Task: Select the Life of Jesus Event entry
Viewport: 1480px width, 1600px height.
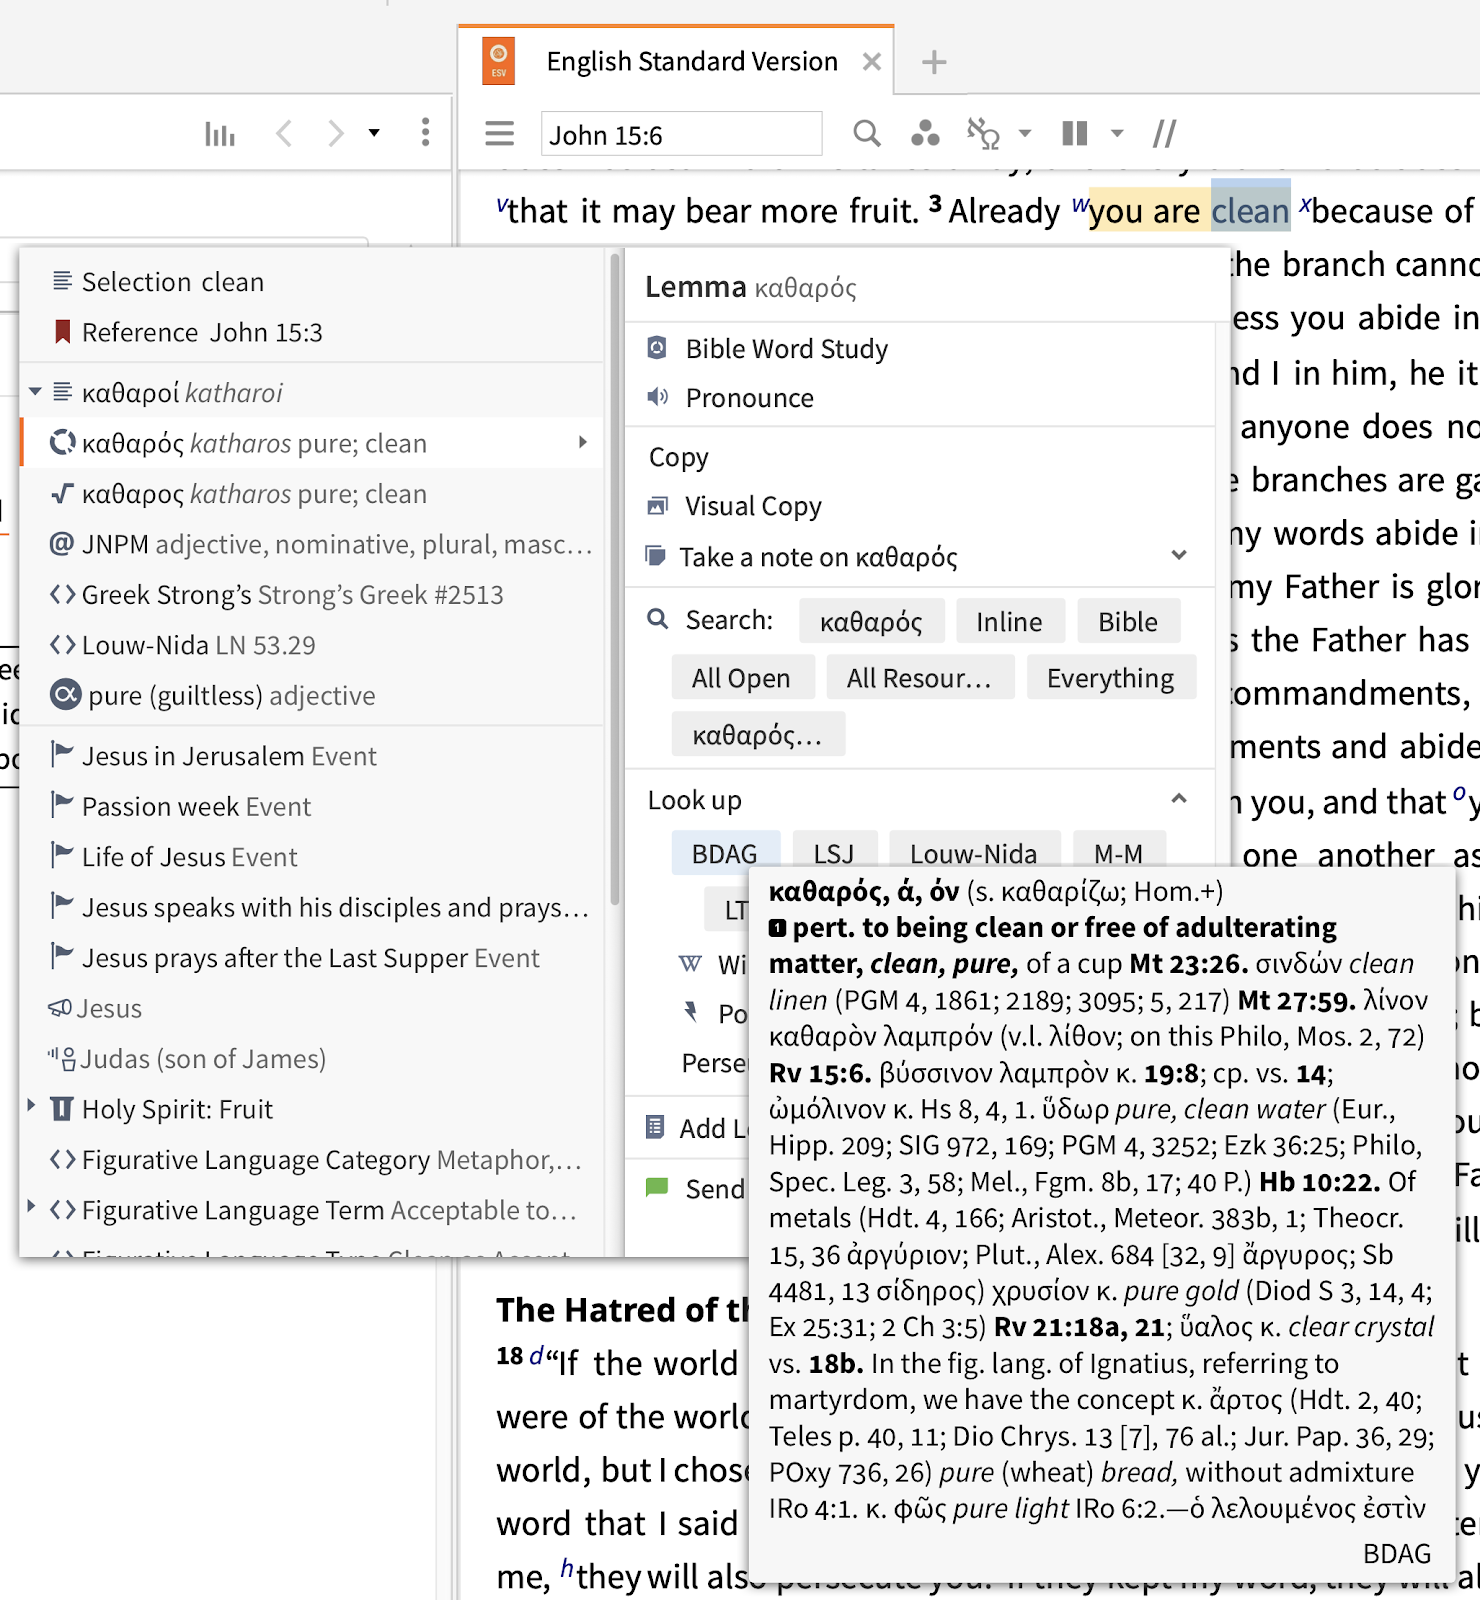Action: (x=312, y=857)
